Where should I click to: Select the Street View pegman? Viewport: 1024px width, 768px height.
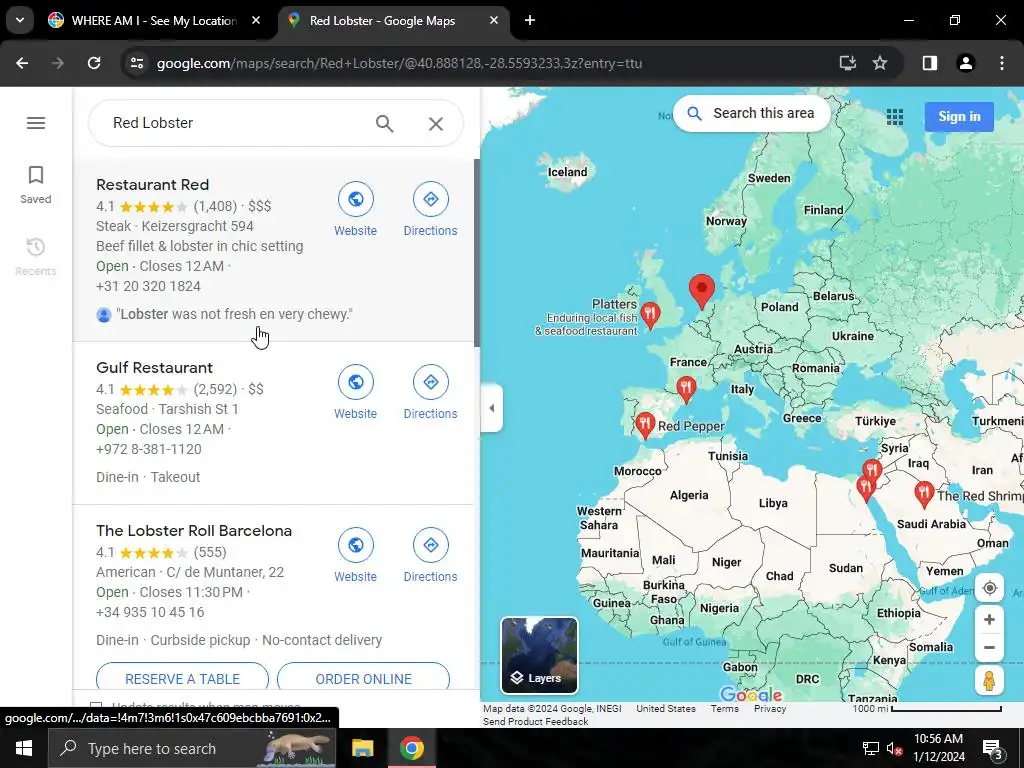click(989, 680)
